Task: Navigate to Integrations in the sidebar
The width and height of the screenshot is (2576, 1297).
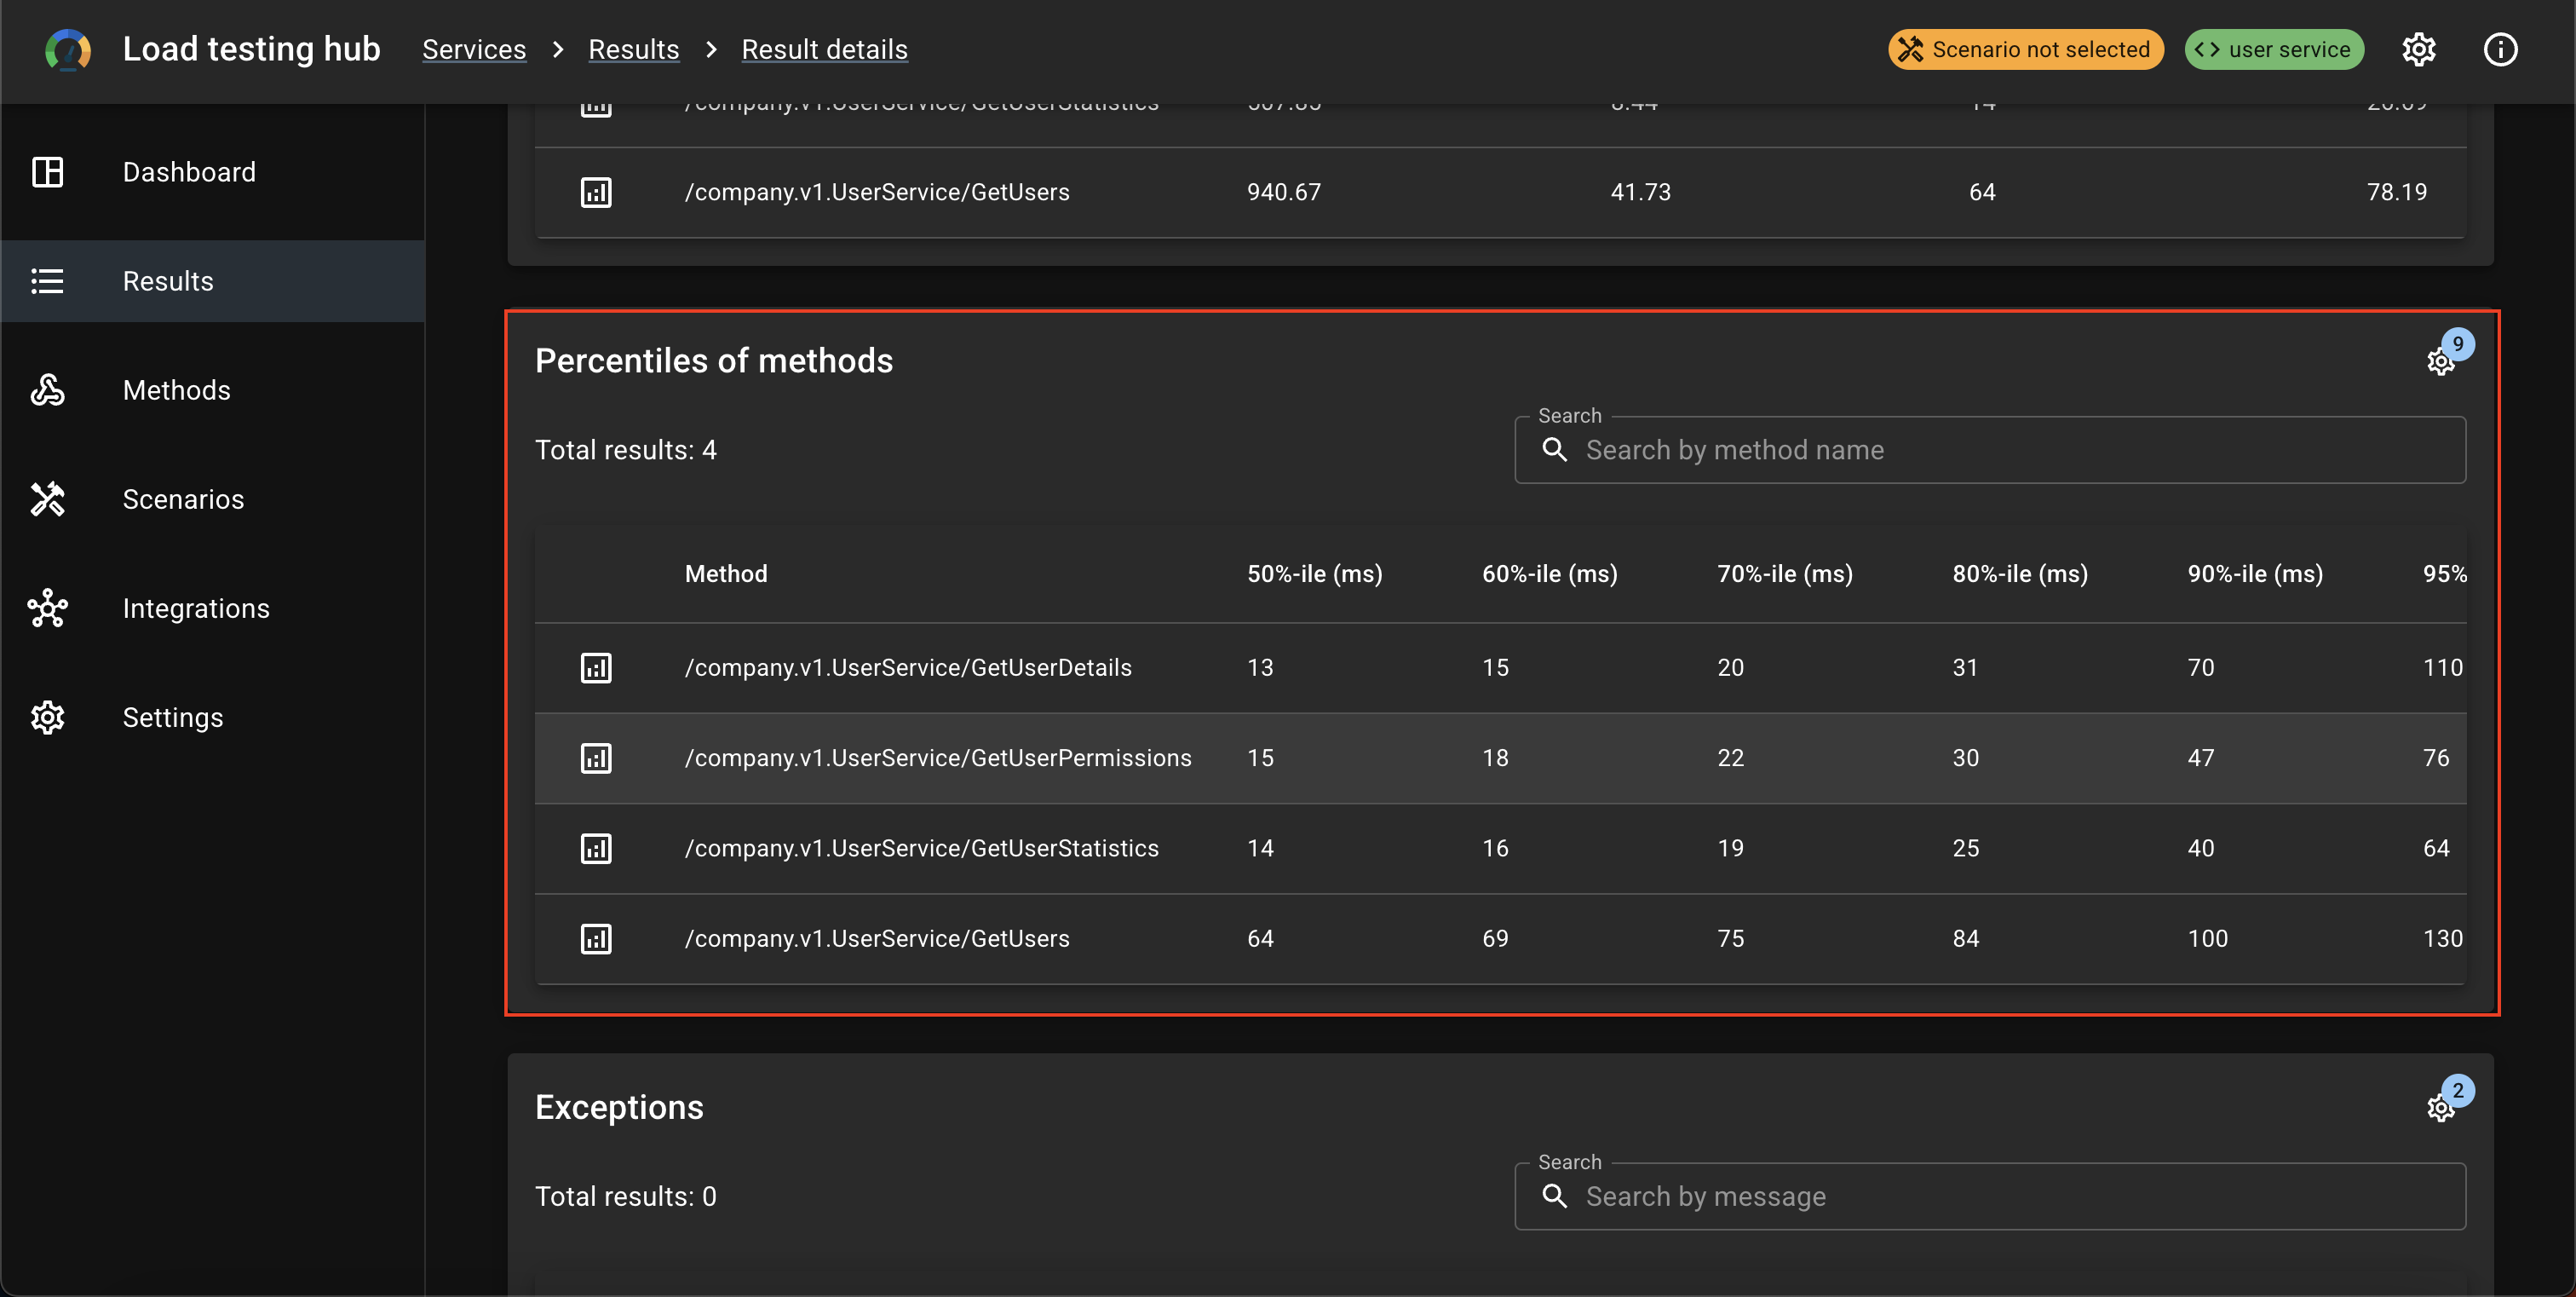Action: pos(213,608)
